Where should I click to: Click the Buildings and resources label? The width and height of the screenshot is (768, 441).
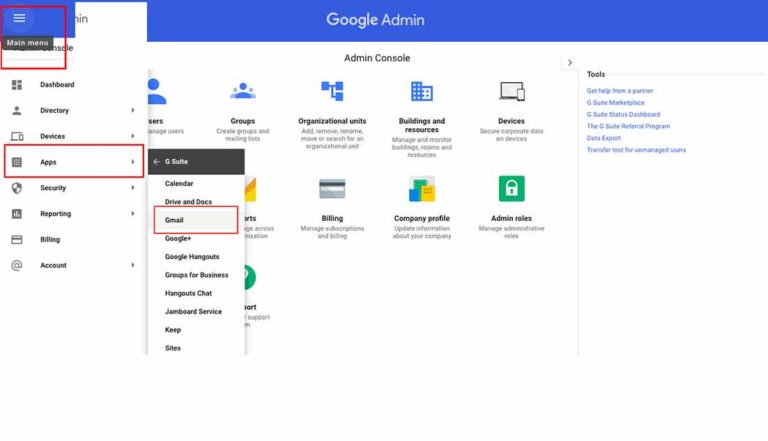click(x=422, y=125)
